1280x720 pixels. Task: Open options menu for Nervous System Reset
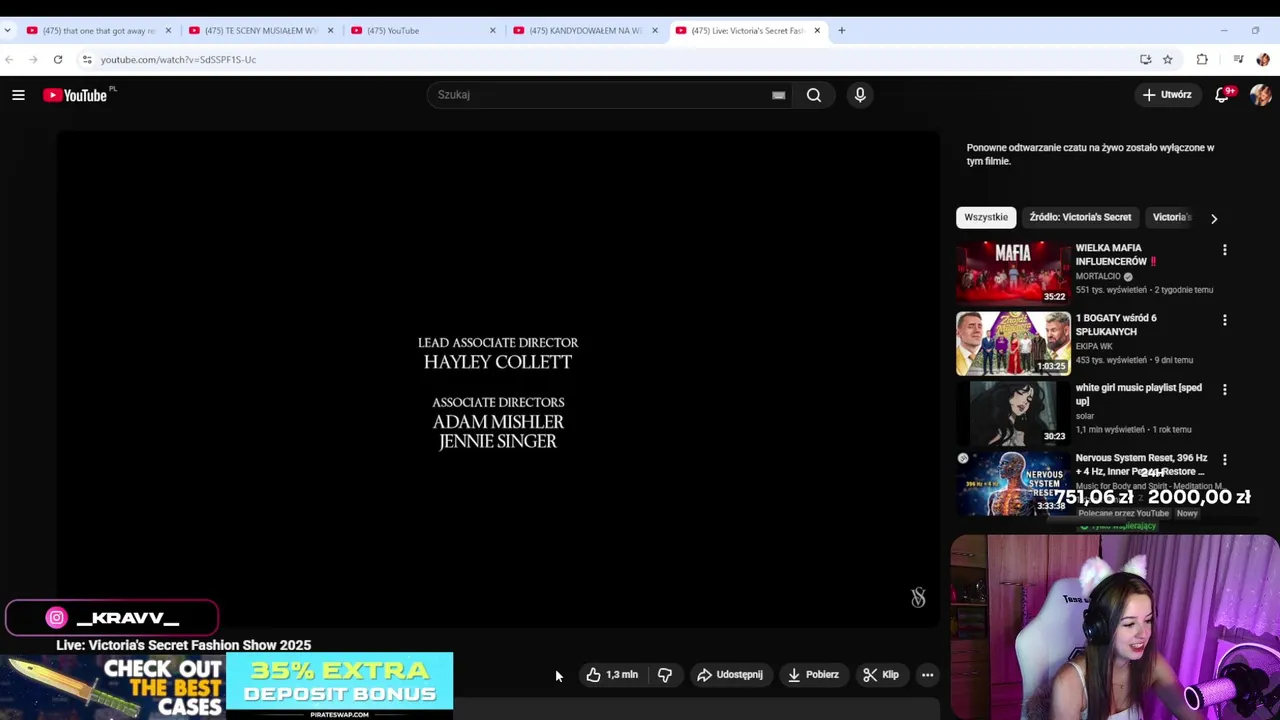coord(1224,459)
